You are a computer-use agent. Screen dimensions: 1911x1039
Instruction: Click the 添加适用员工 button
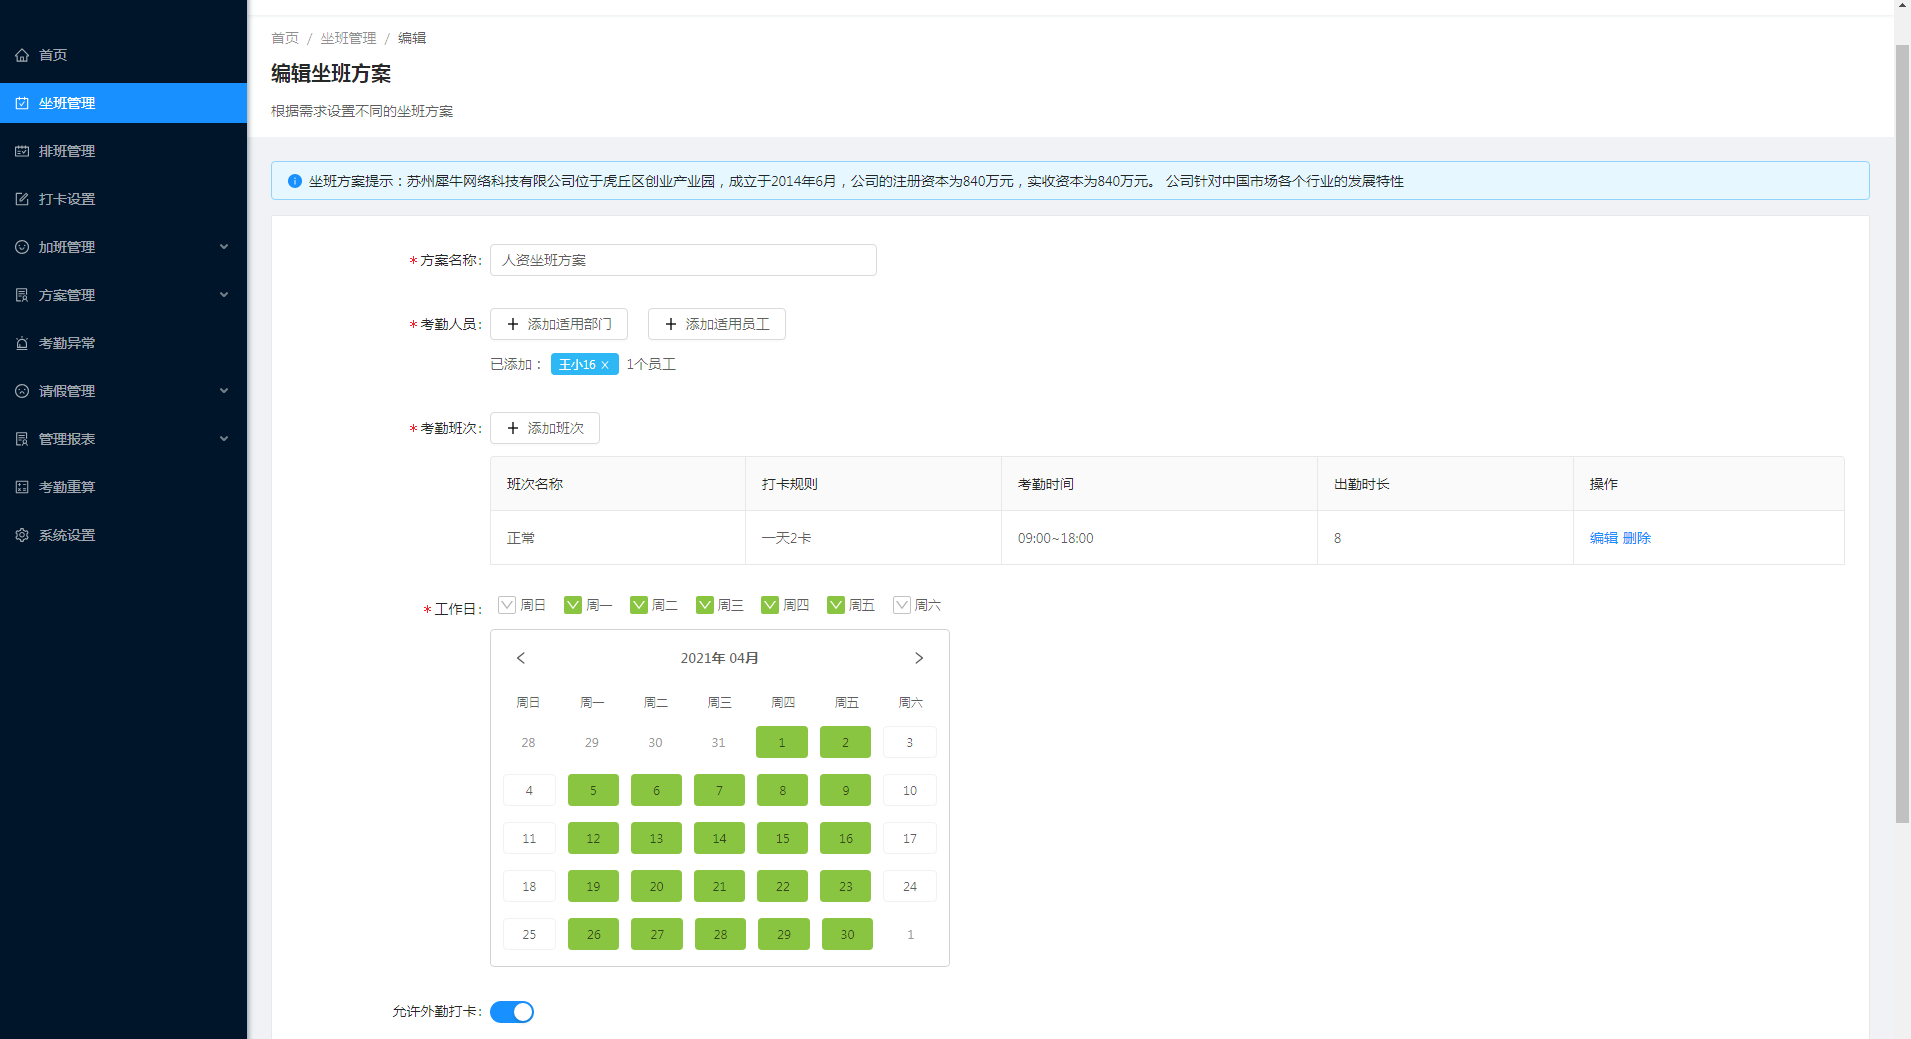pos(717,324)
